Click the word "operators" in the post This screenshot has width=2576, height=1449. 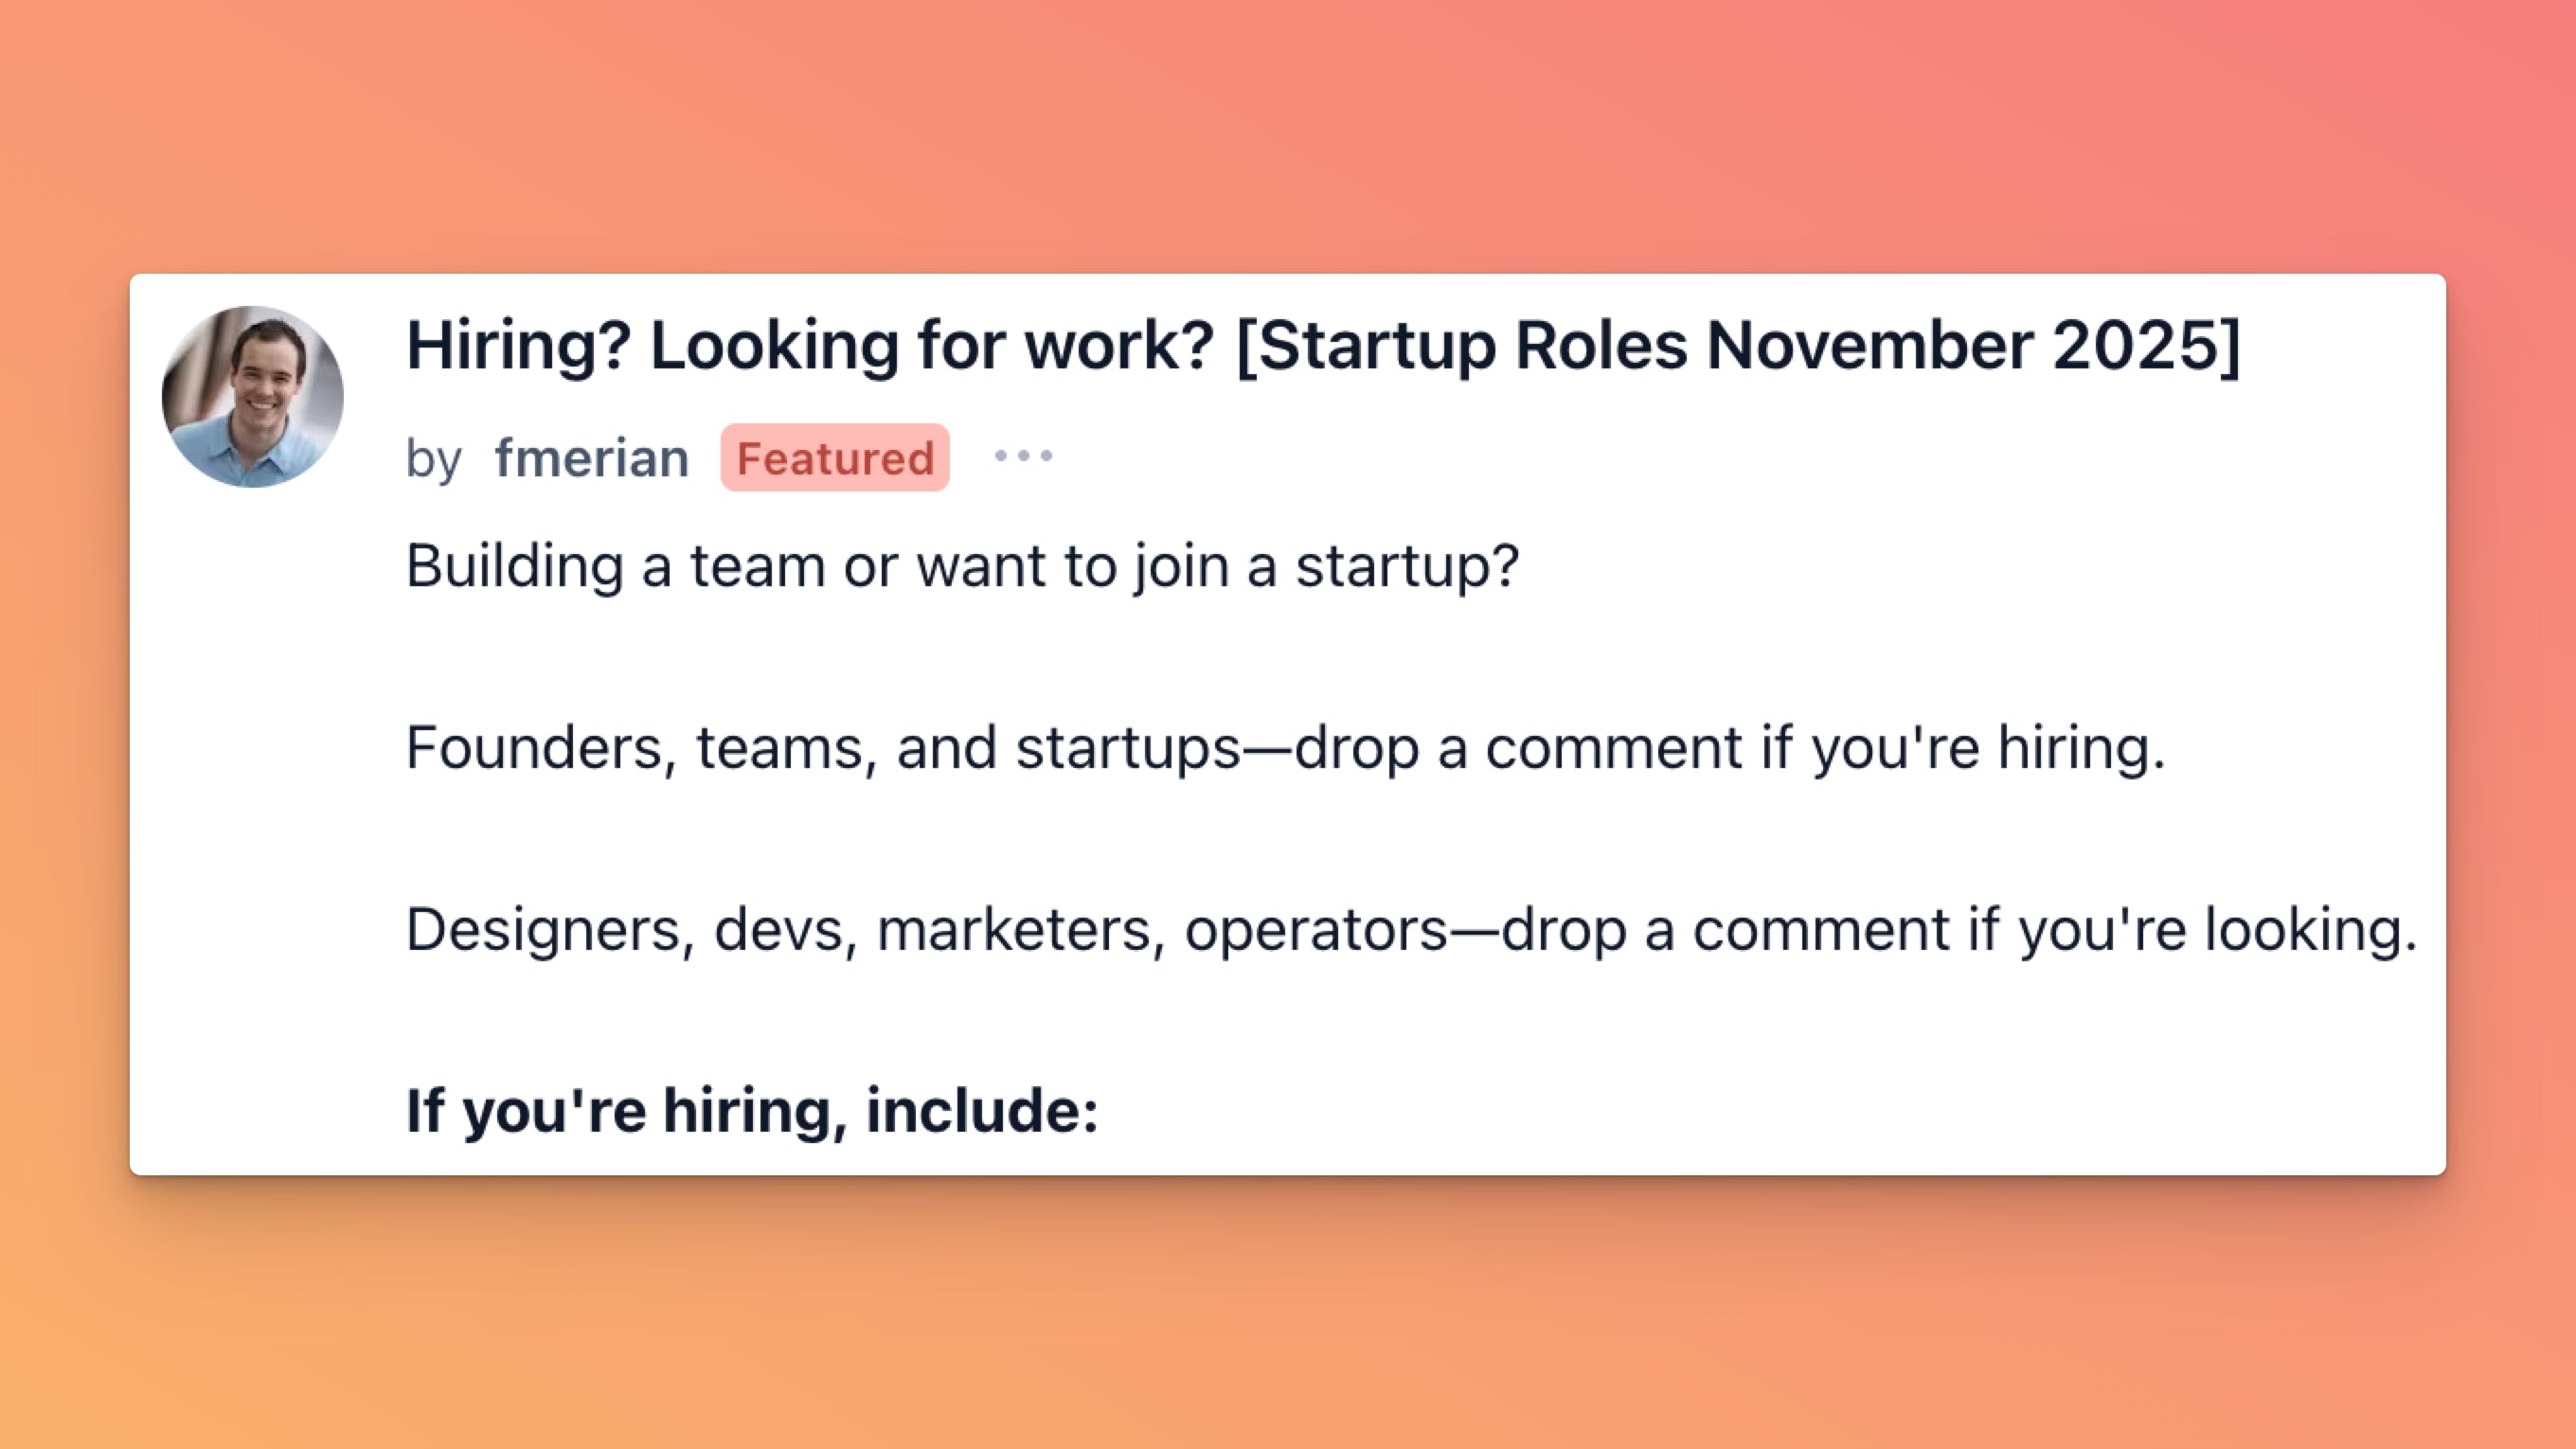point(1316,930)
